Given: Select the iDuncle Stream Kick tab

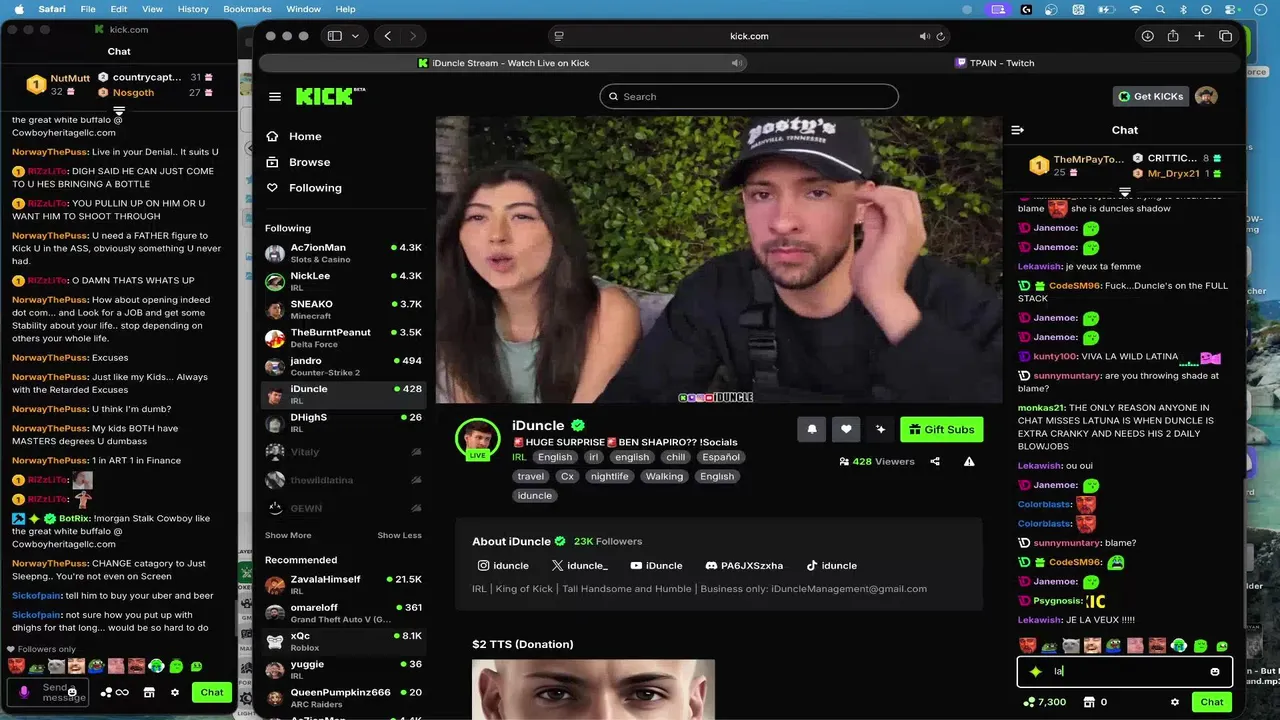Looking at the screenshot, I should (503, 63).
